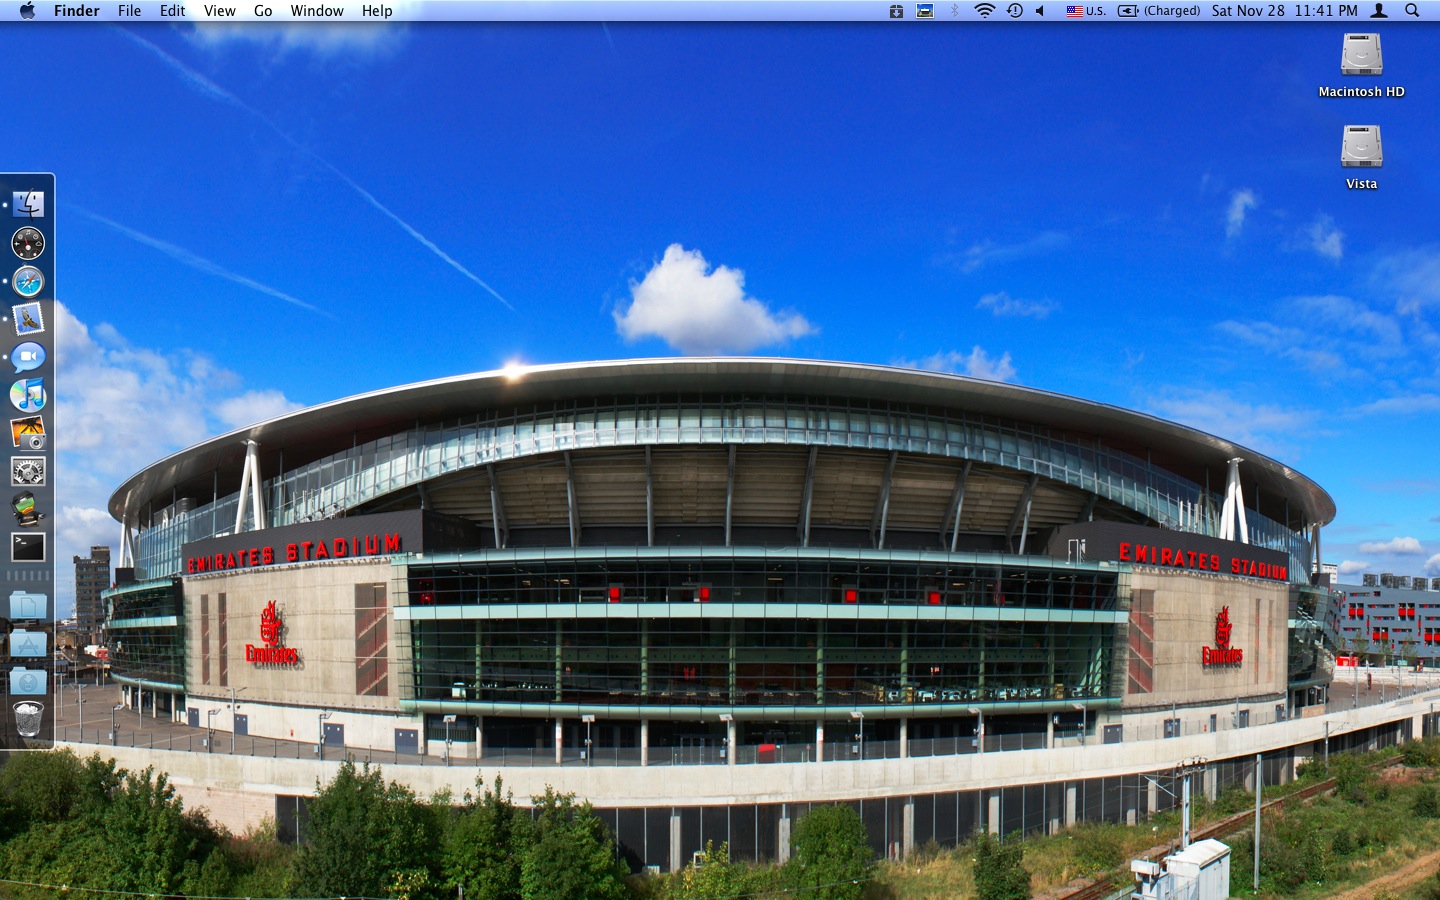Open the Trash in the dock

point(28,719)
